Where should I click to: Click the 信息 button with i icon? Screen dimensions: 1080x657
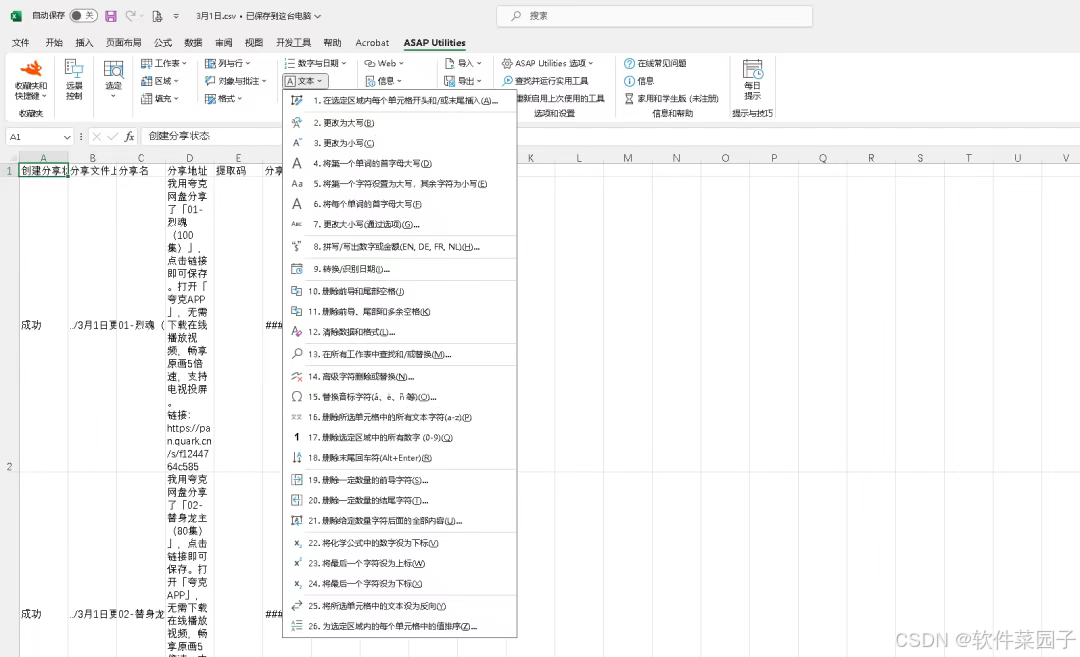coord(638,81)
